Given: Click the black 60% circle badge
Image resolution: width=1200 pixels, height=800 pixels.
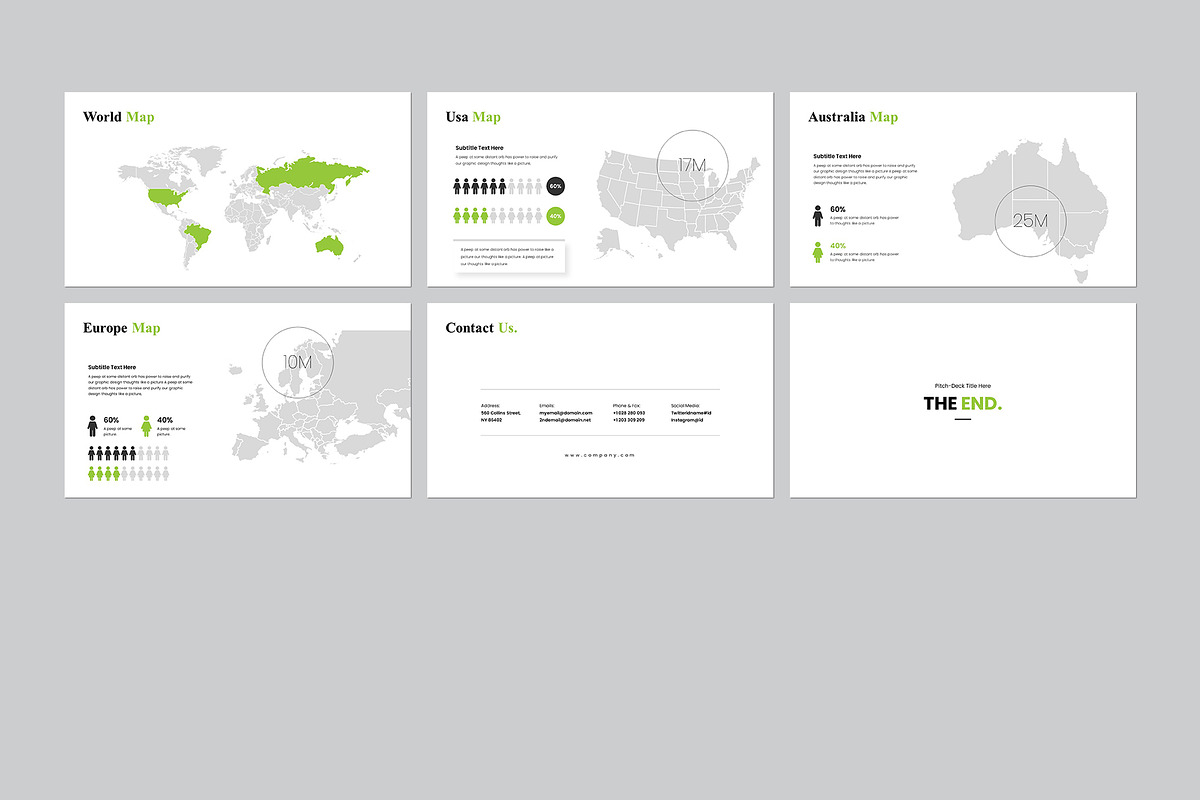Looking at the screenshot, I should tap(556, 186).
